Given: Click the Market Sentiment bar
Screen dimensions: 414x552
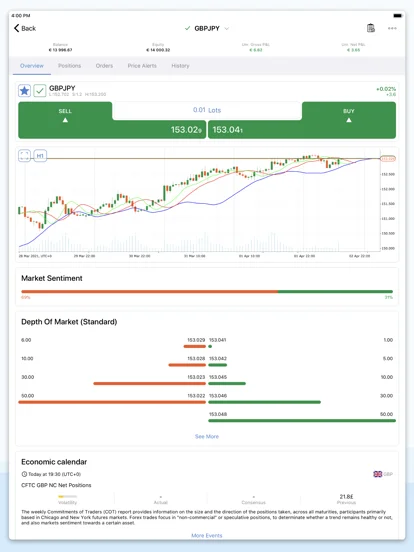Looking at the screenshot, I should coord(207,291).
